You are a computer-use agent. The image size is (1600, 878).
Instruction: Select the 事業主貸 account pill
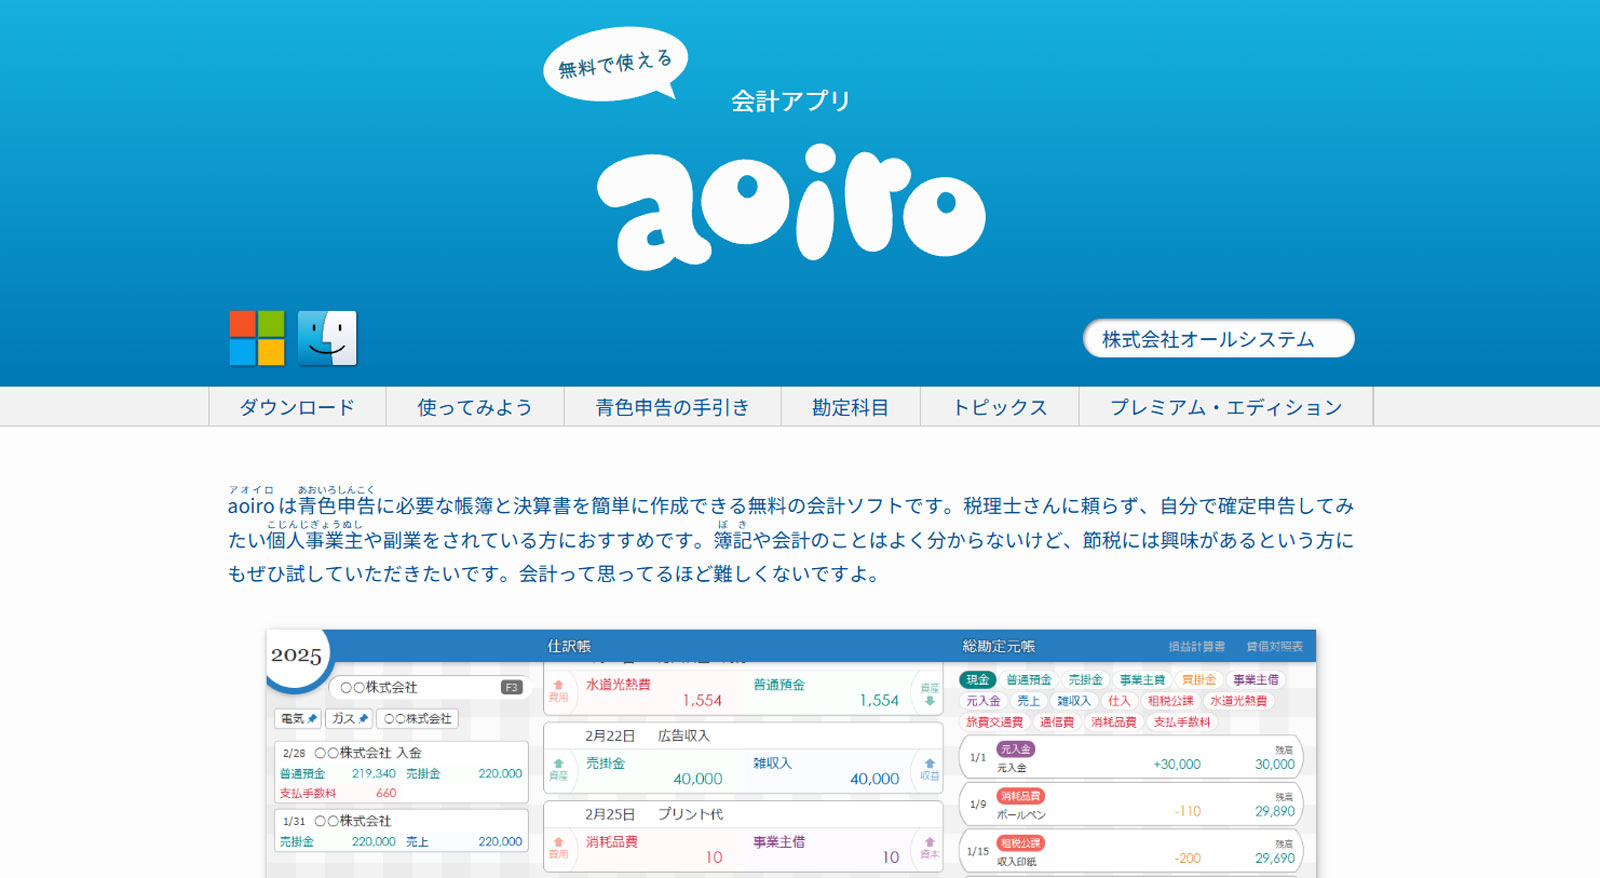coord(1142,680)
